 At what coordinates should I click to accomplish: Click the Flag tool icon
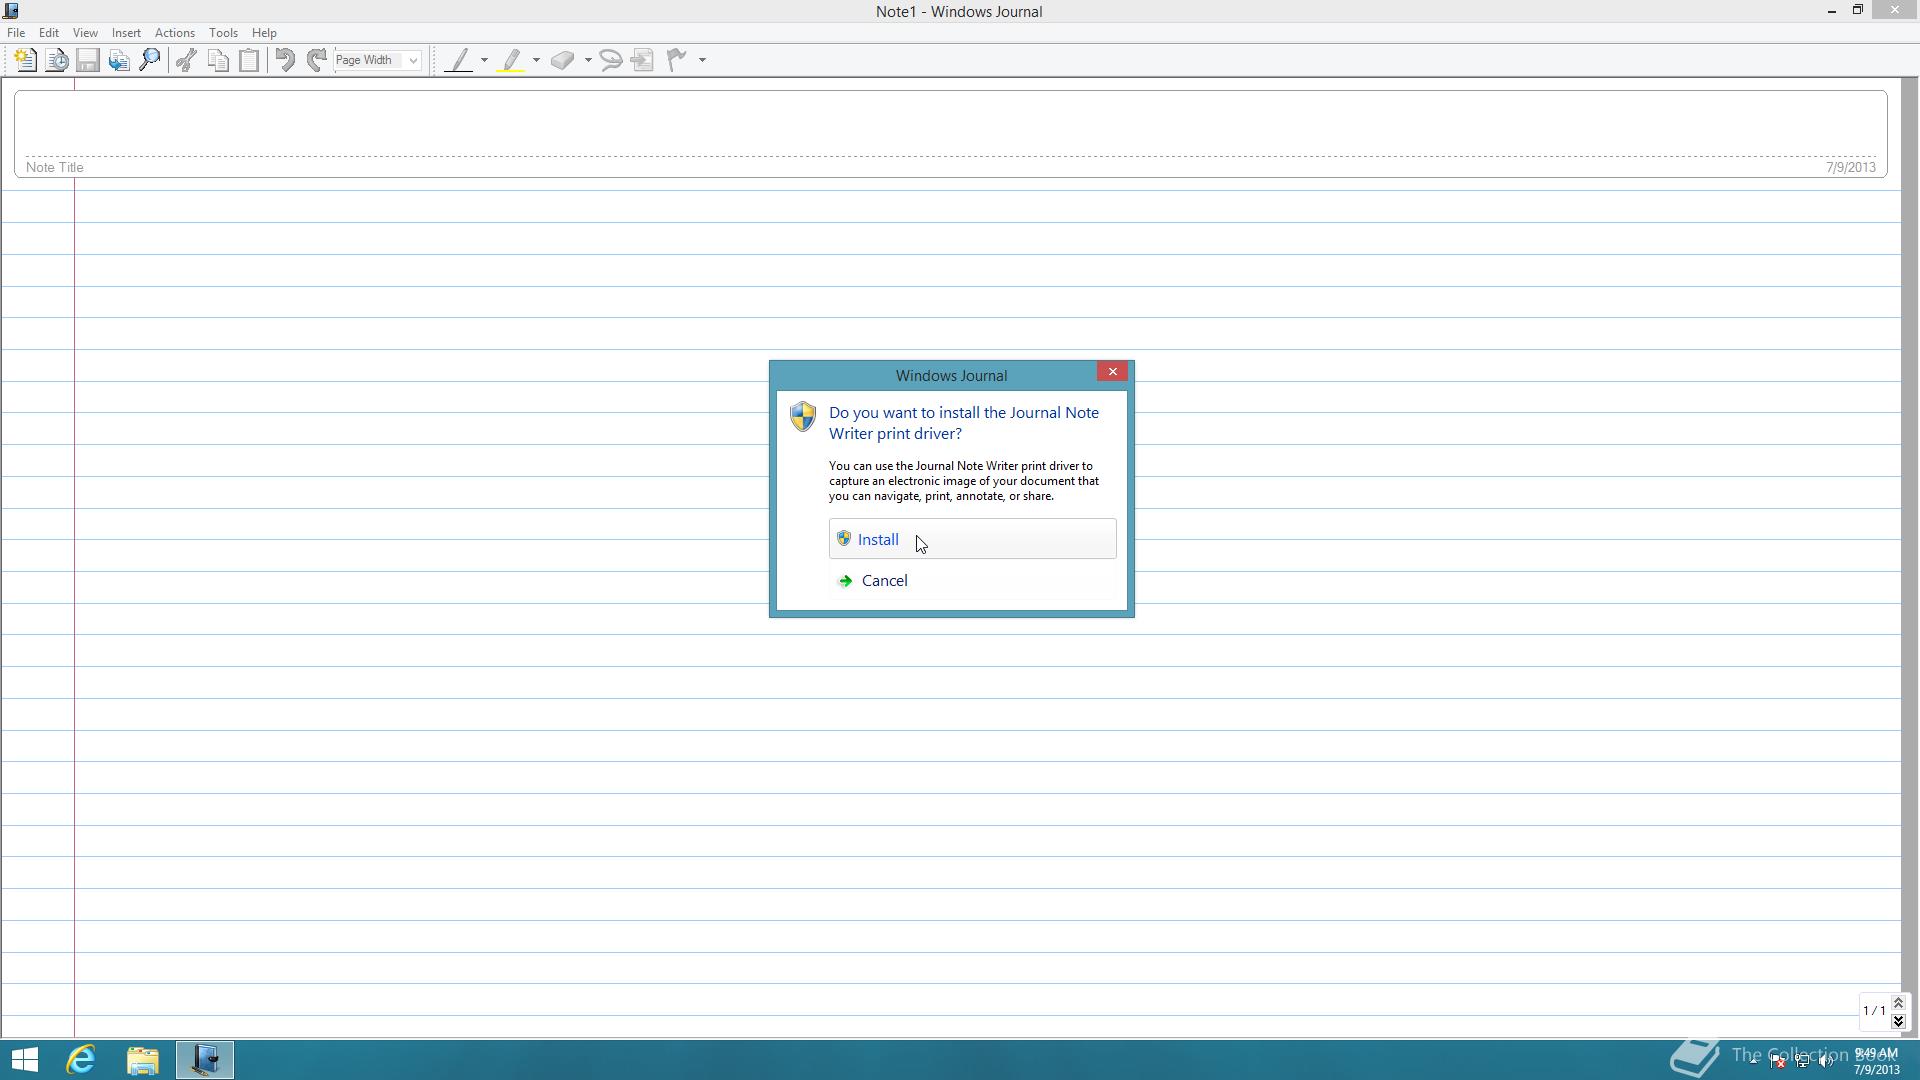point(677,60)
